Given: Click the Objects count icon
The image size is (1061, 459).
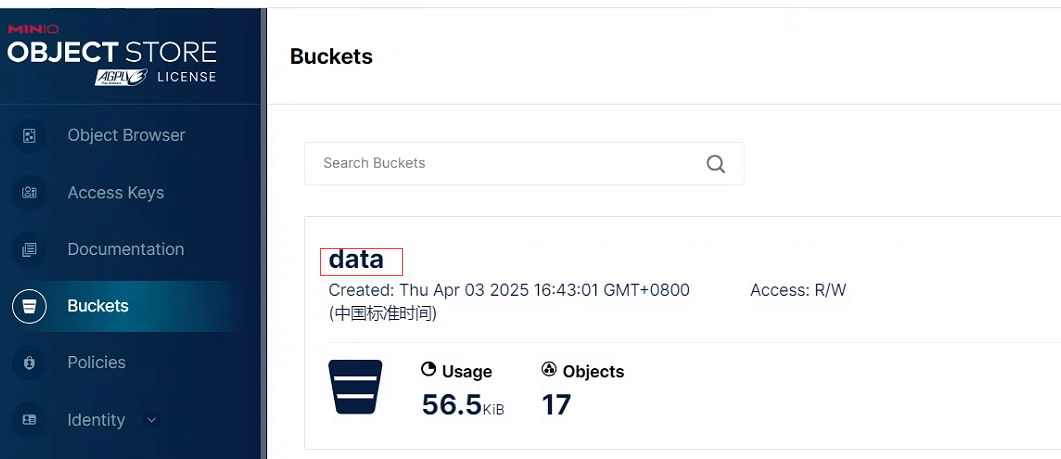Looking at the screenshot, I should pyautogui.click(x=549, y=370).
